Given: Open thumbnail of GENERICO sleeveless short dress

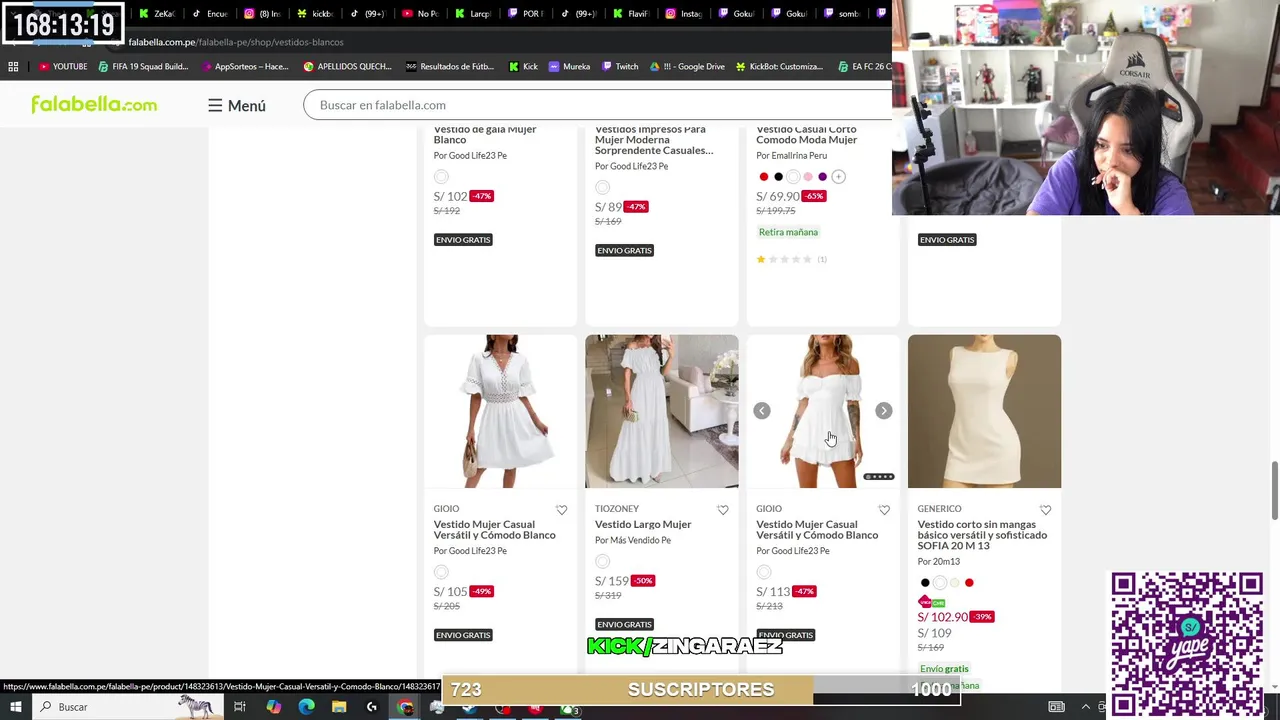Looking at the screenshot, I should [x=984, y=411].
